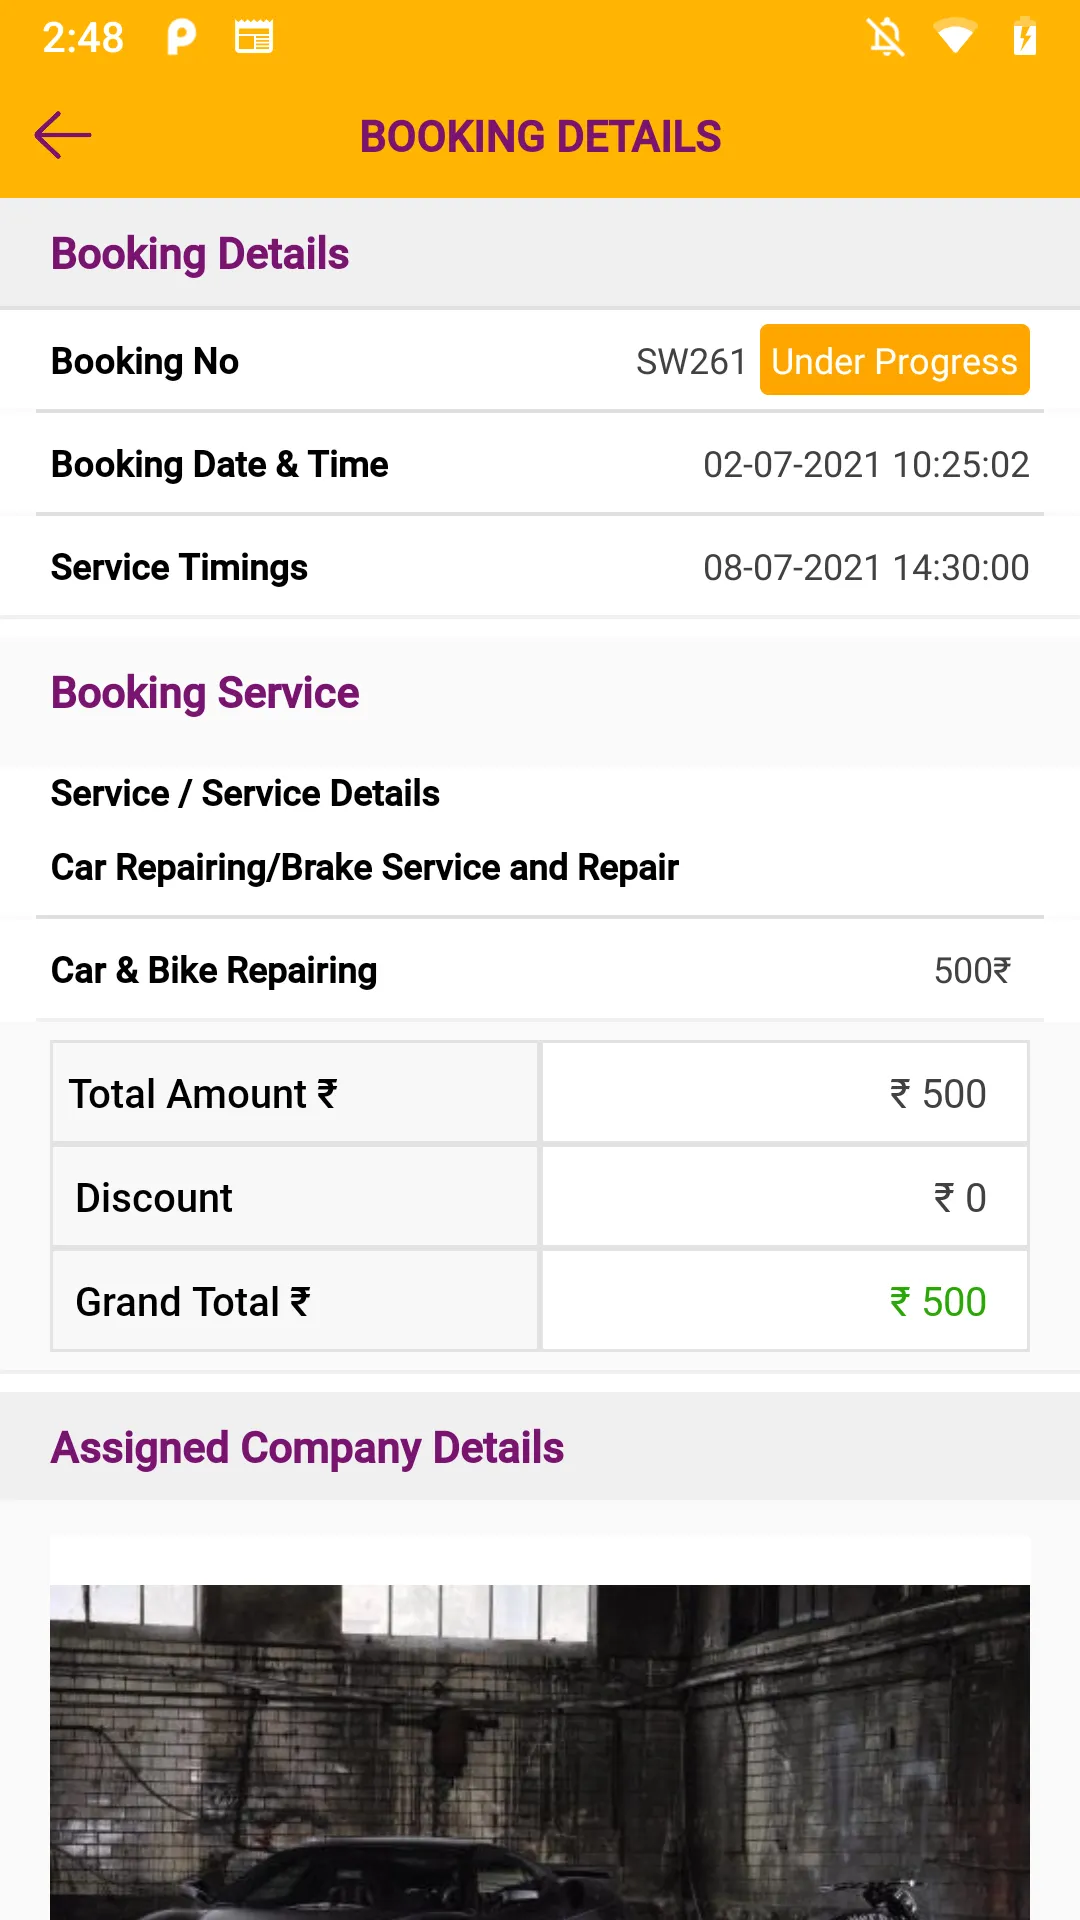Image resolution: width=1080 pixels, height=1920 pixels.
Task: Tap the muted notifications bell icon
Action: 886,38
